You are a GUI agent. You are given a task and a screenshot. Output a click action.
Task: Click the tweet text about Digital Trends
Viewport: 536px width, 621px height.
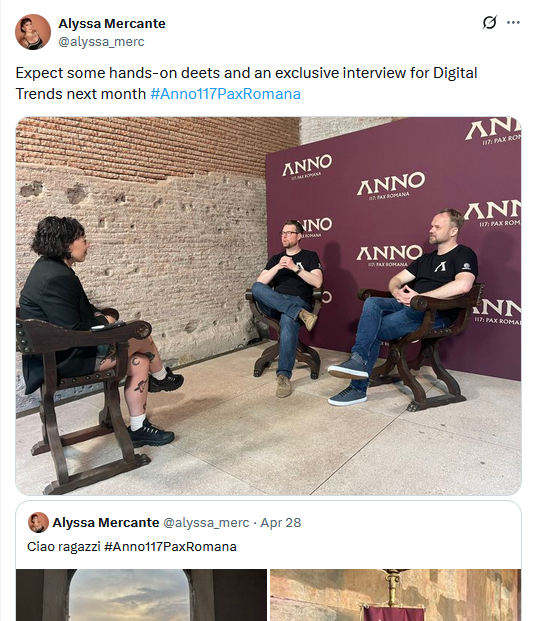[246, 84]
